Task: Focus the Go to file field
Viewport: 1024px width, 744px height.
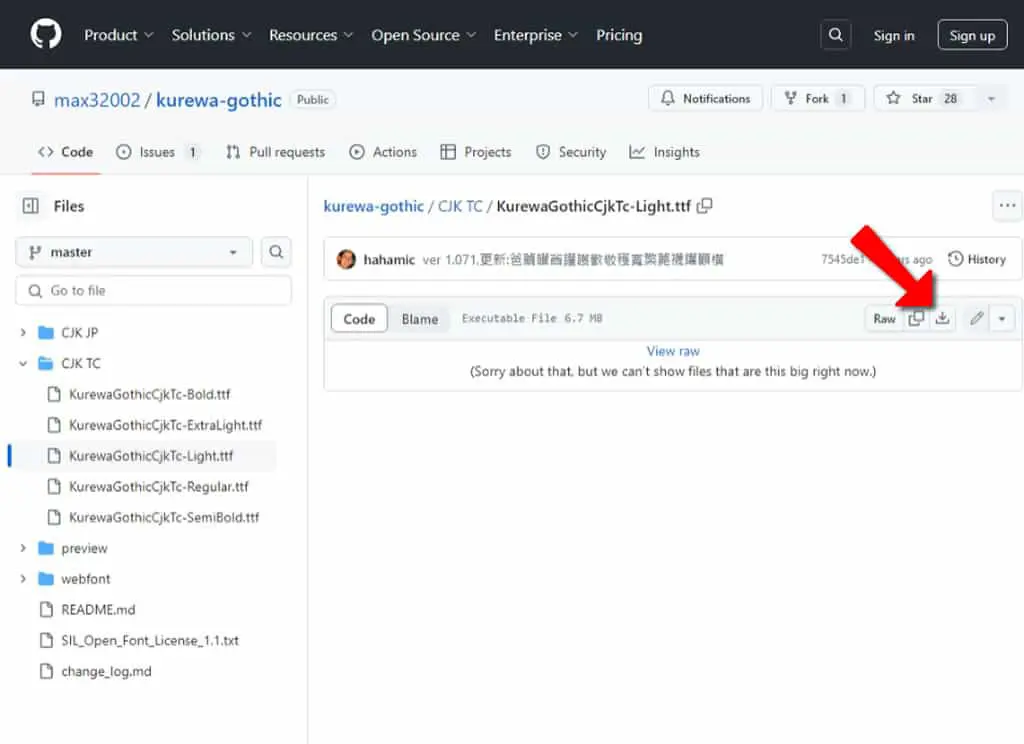Action: click(x=153, y=291)
